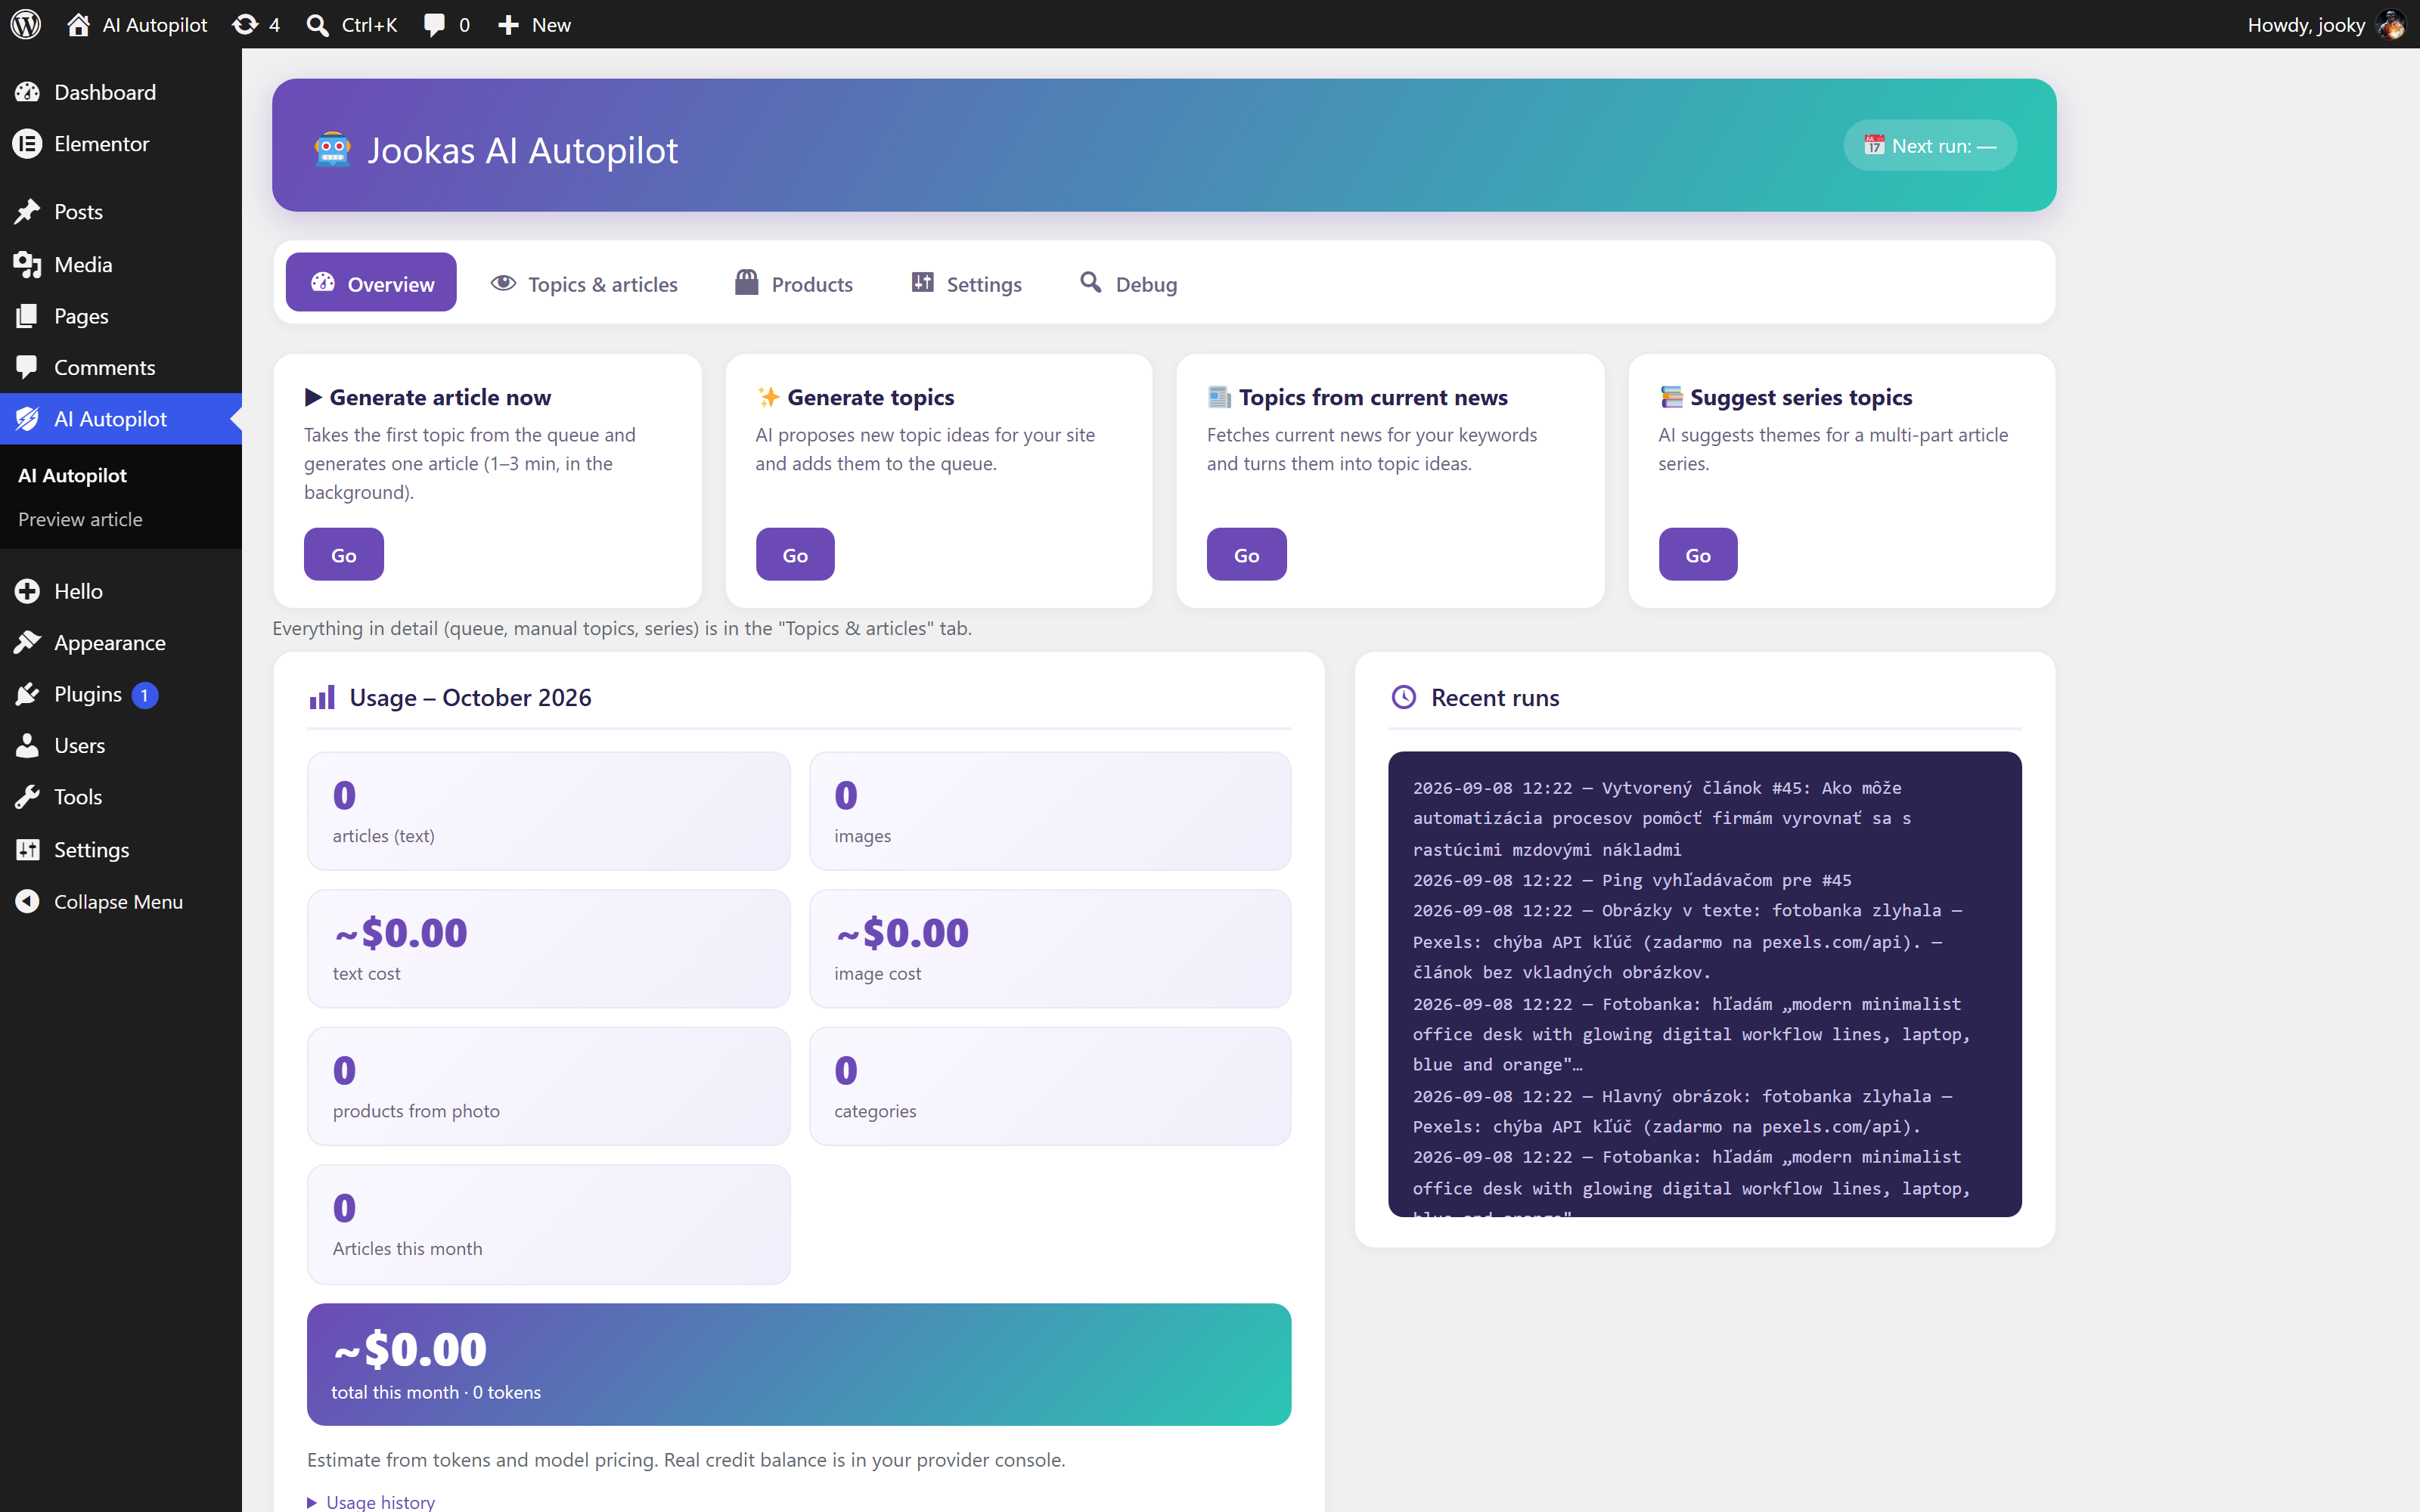Open the Users menu item
This screenshot has width=2420, height=1512.
tap(121, 746)
